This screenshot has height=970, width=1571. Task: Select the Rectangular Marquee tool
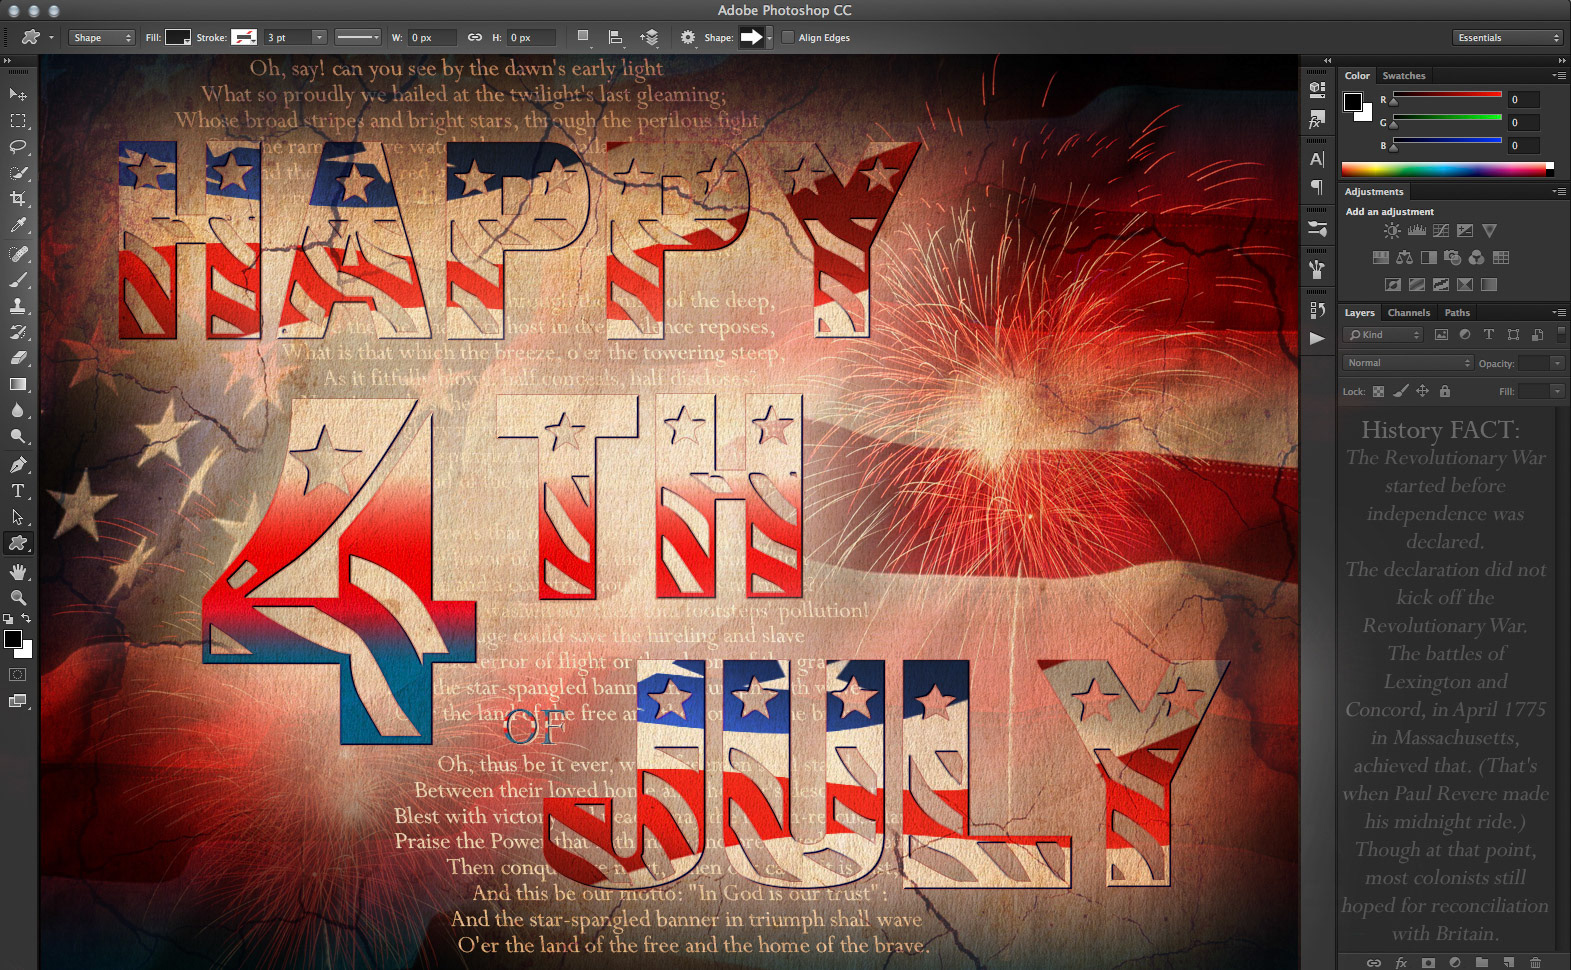pyautogui.click(x=18, y=120)
